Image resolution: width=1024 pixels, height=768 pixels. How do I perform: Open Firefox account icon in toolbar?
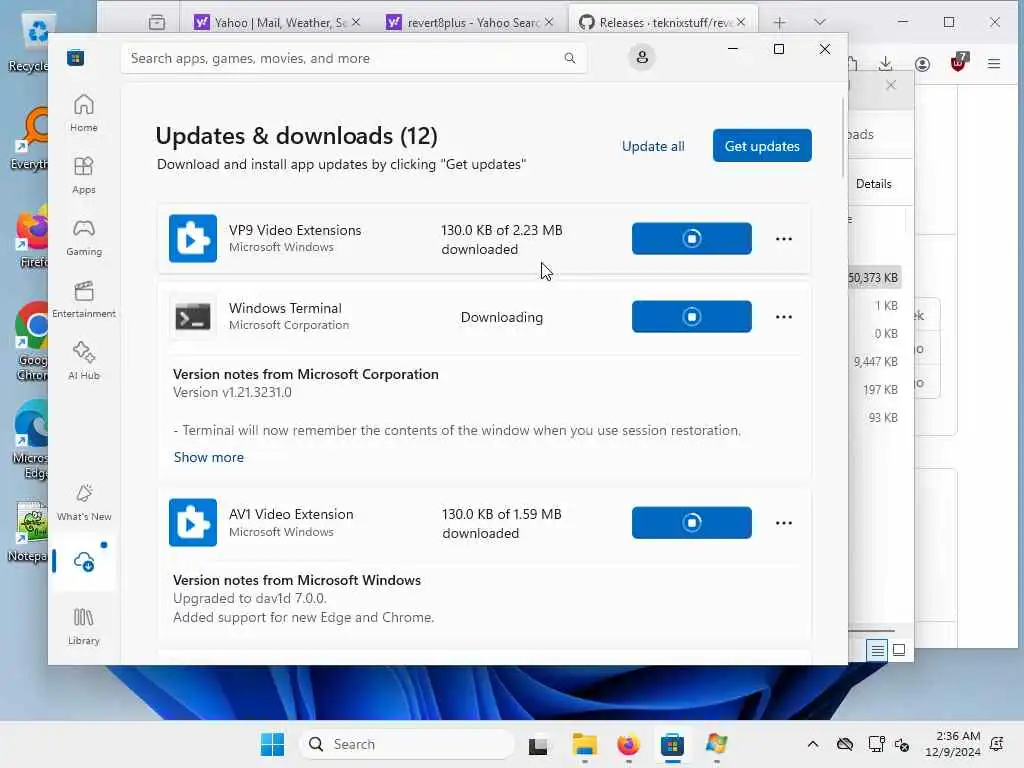[922, 64]
